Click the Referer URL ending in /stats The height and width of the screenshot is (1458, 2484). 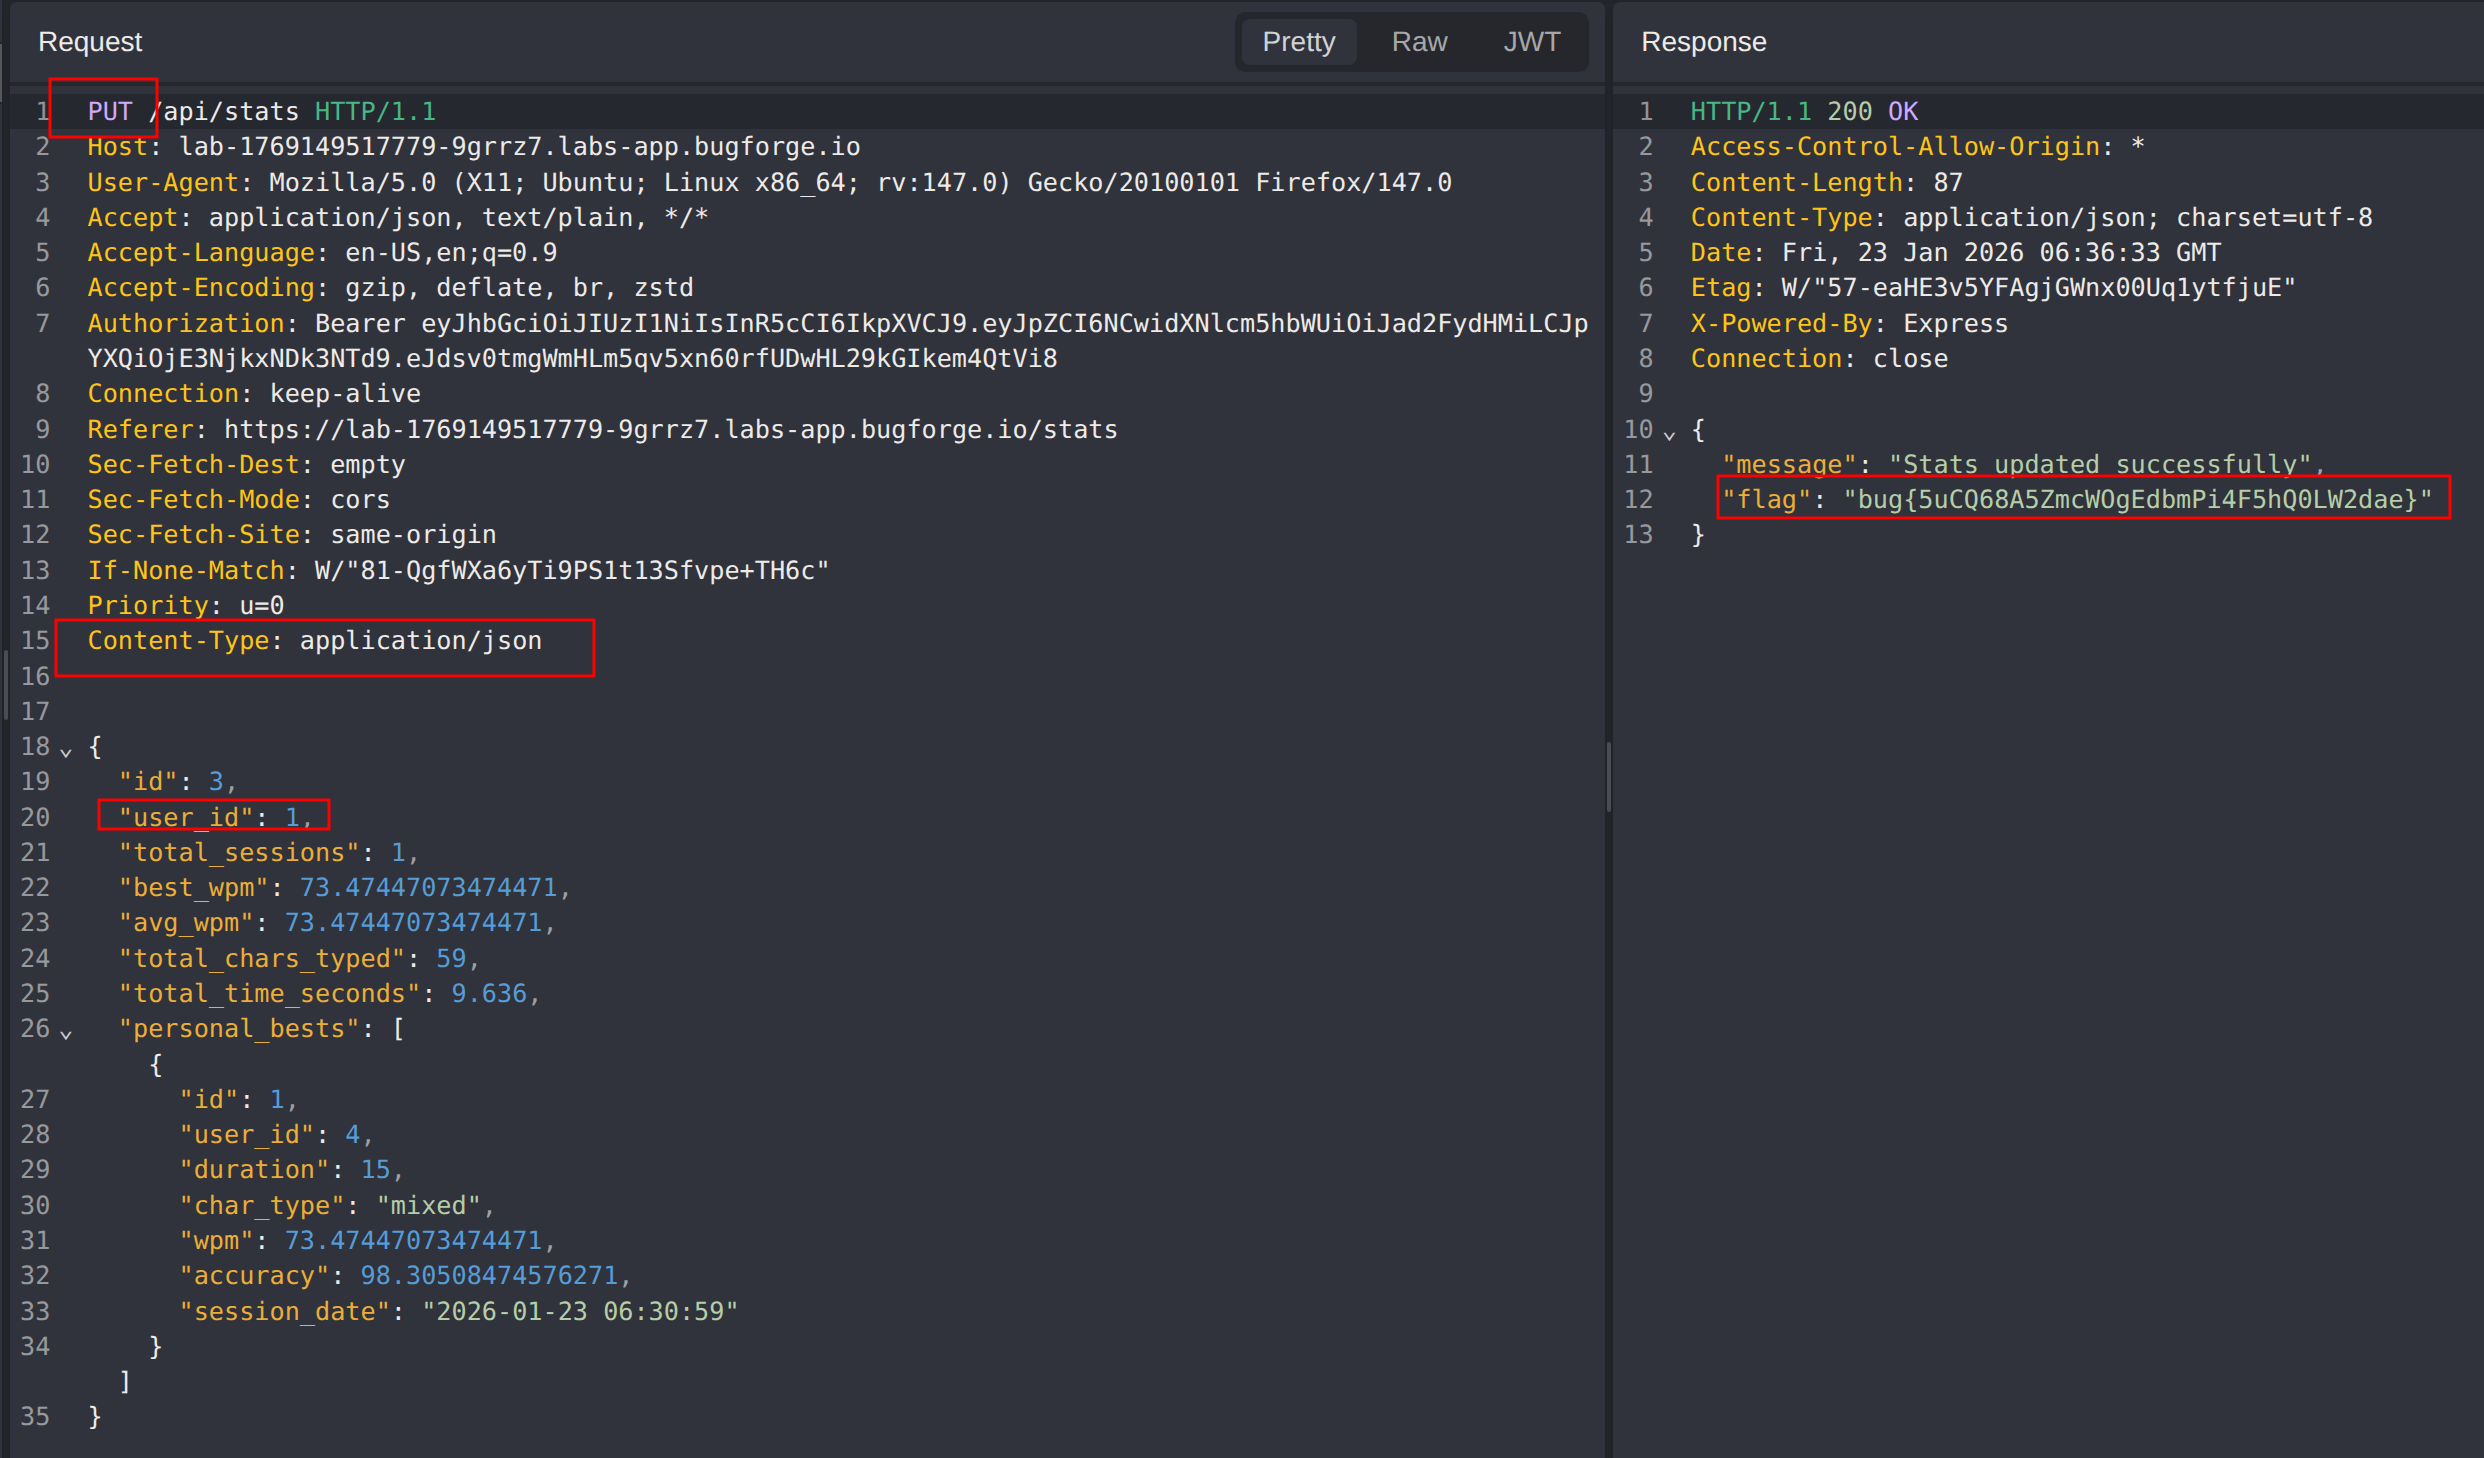coord(670,429)
